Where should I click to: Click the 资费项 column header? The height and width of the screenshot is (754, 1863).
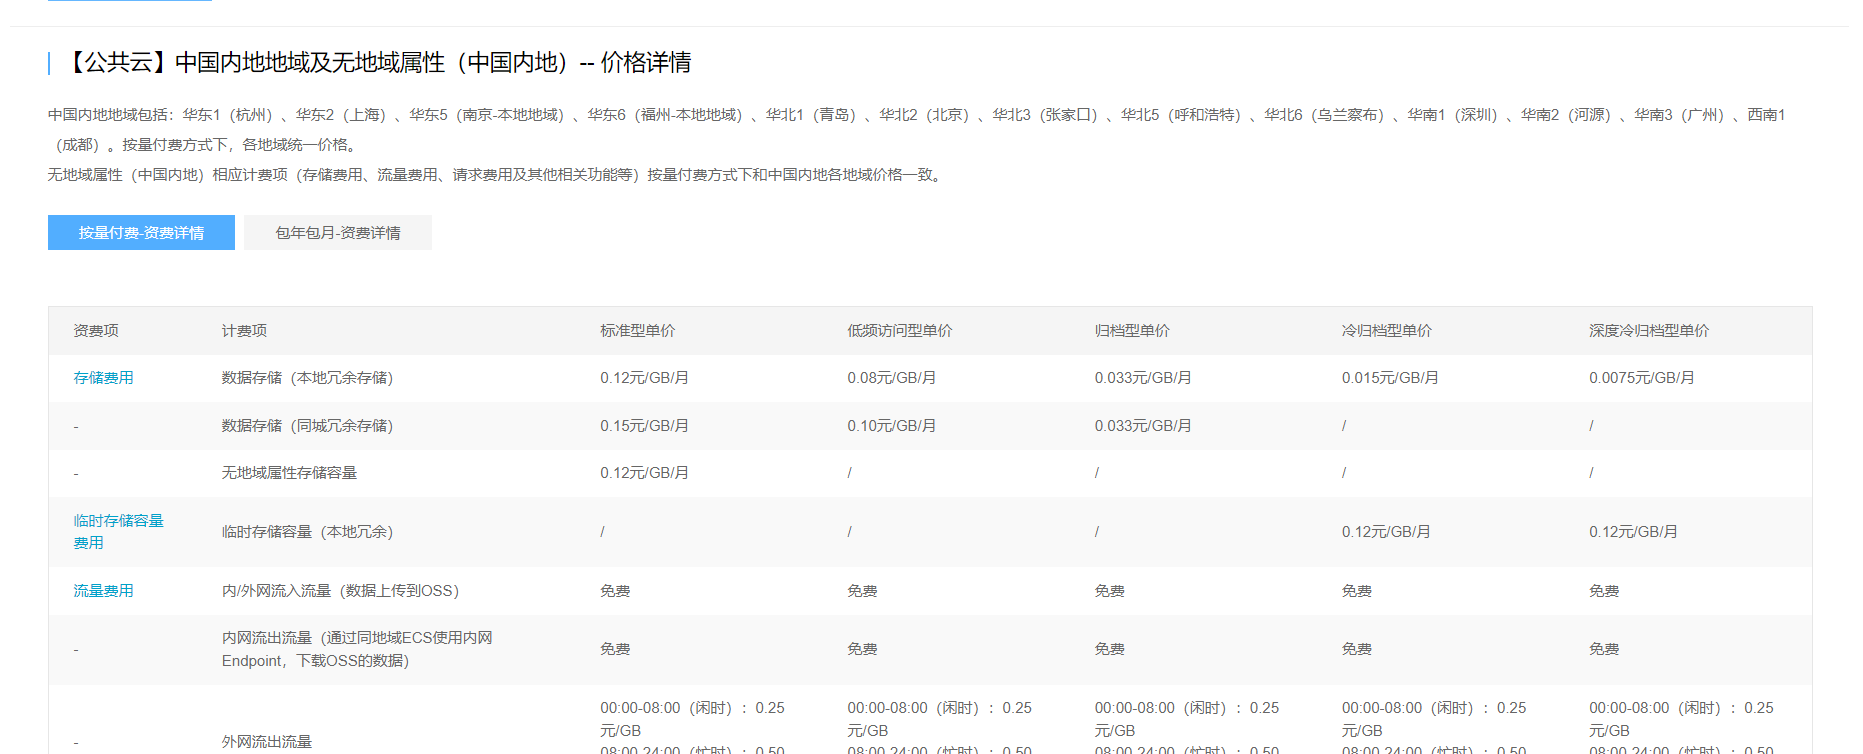[x=95, y=331]
